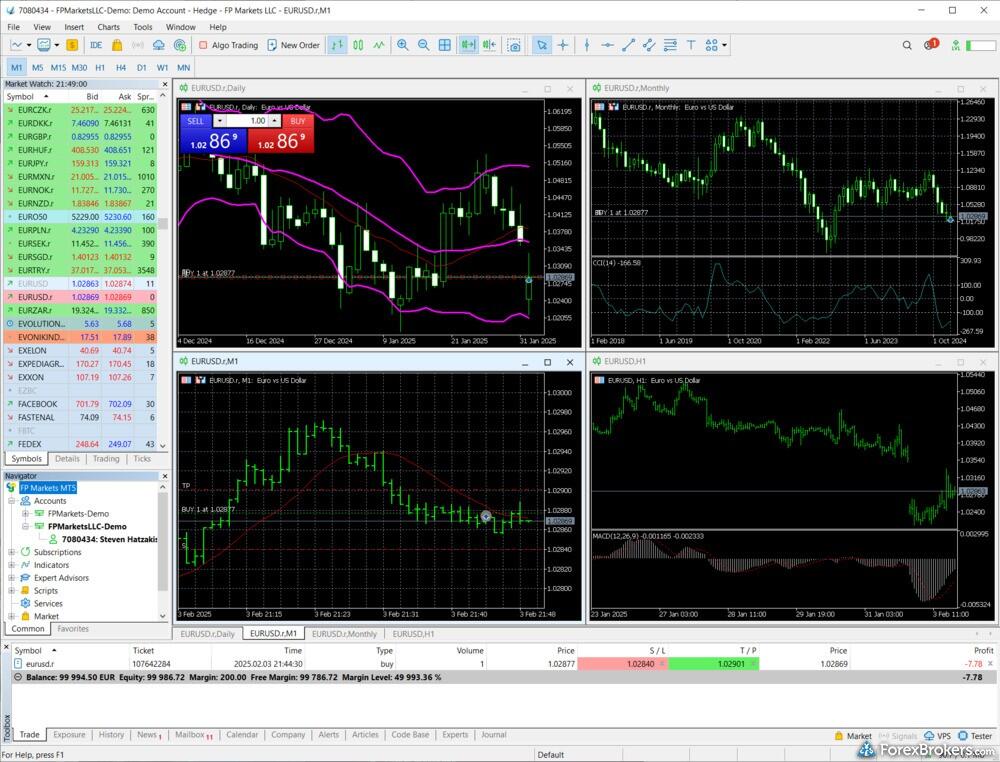Open the MetaEditor IDE icon
The image size is (1000, 762).
point(96,45)
